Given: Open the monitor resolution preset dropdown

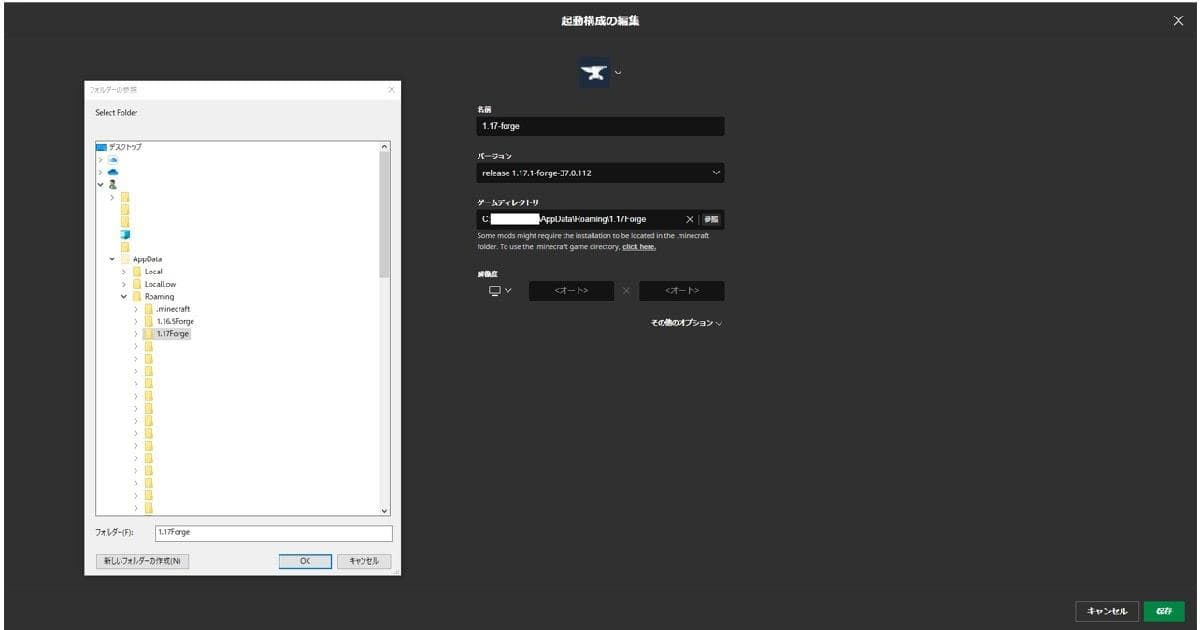Looking at the screenshot, I should pyautogui.click(x=499, y=291).
